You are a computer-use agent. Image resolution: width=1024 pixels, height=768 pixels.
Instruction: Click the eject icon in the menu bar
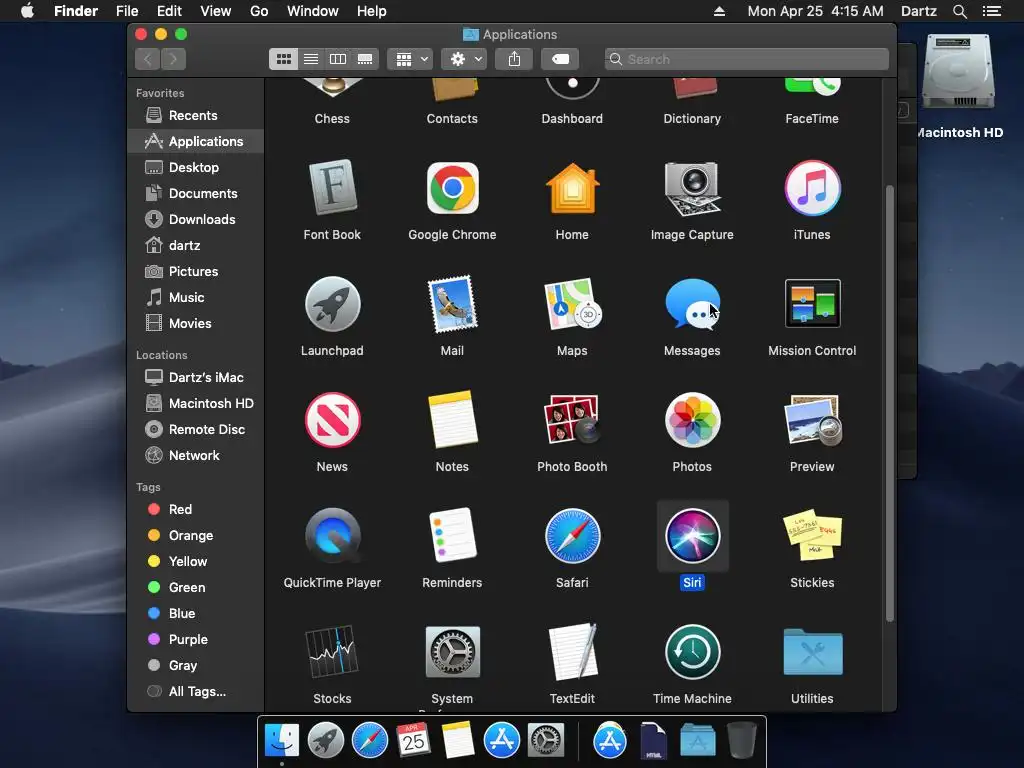tap(719, 11)
